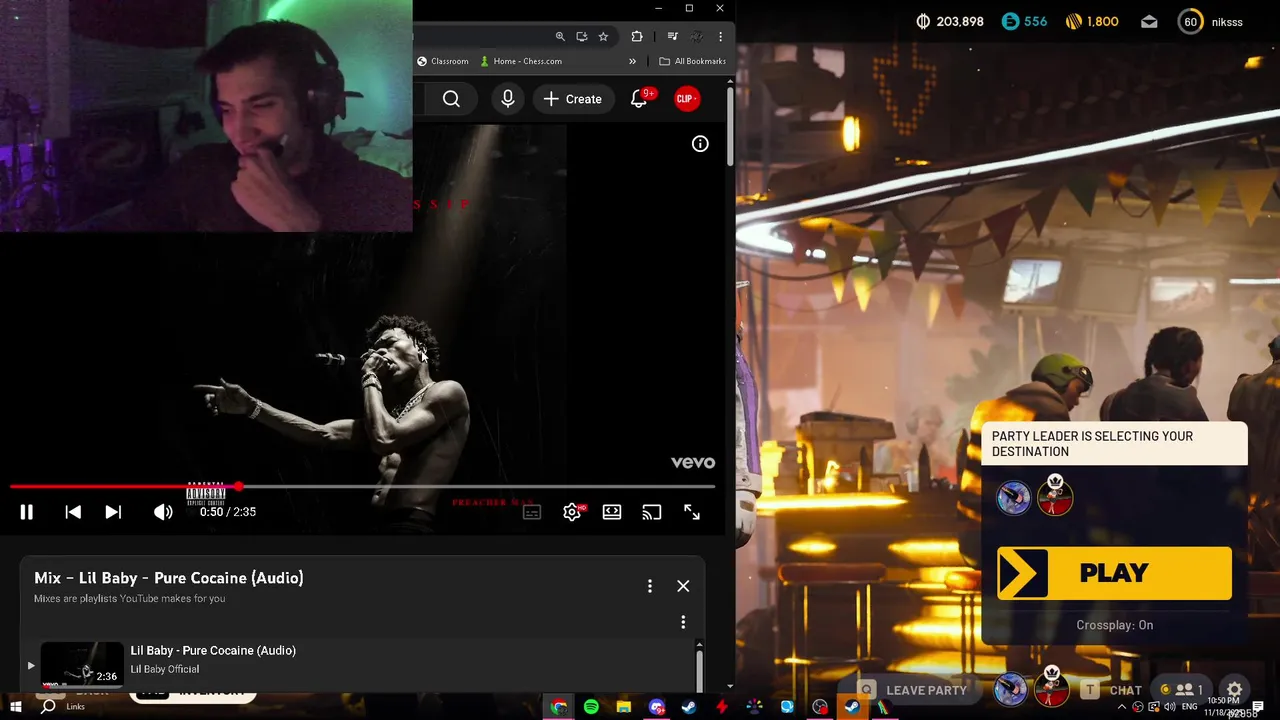Viewport: 1280px width, 720px height.
Task: Toggle subtitles/closed captions button
Action: click(532, 512)
